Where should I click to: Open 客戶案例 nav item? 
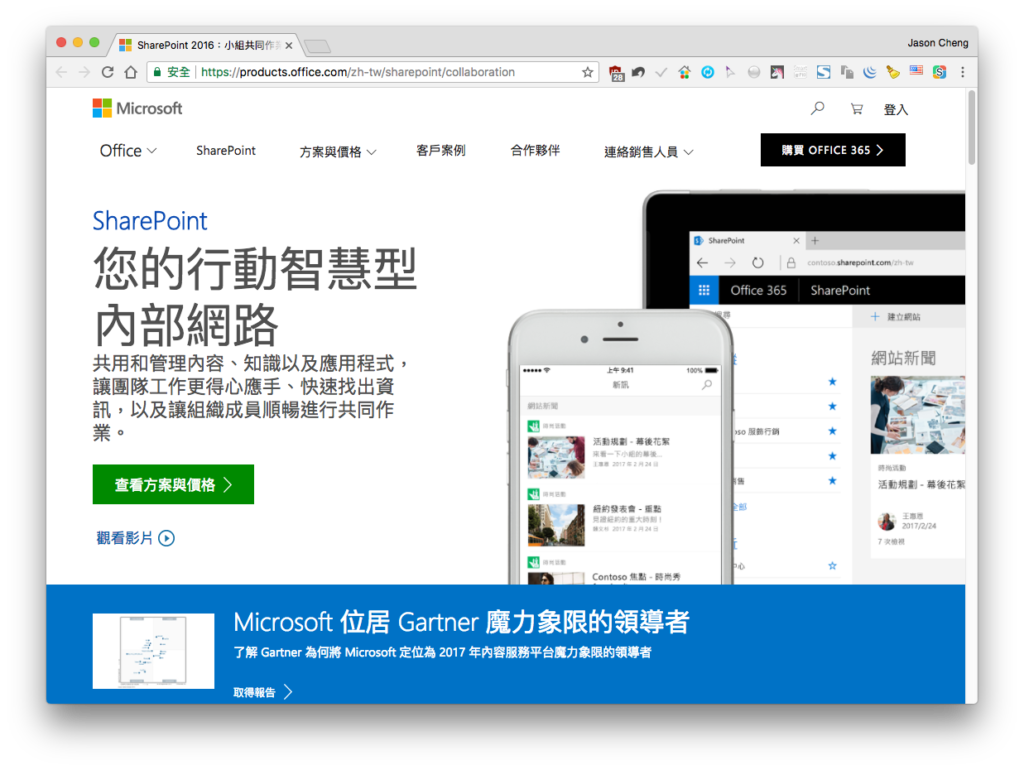[x=441, y=151]
